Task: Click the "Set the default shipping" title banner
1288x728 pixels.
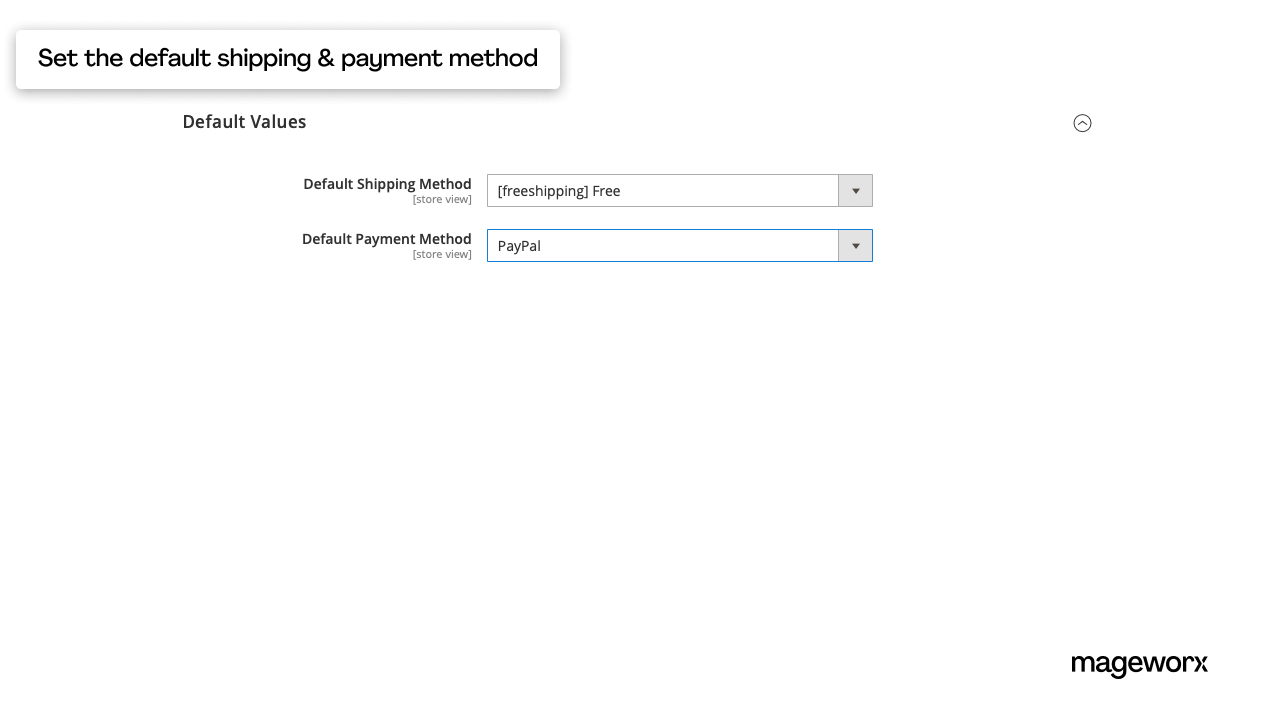Action: (287, 59)
